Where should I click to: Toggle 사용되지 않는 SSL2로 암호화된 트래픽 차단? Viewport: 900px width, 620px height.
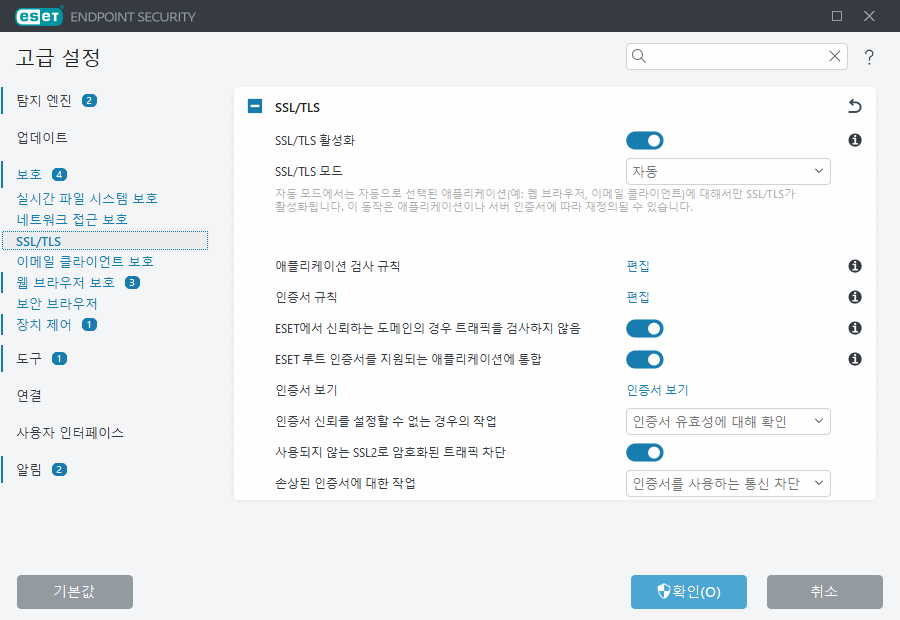[x=645, y=452]
